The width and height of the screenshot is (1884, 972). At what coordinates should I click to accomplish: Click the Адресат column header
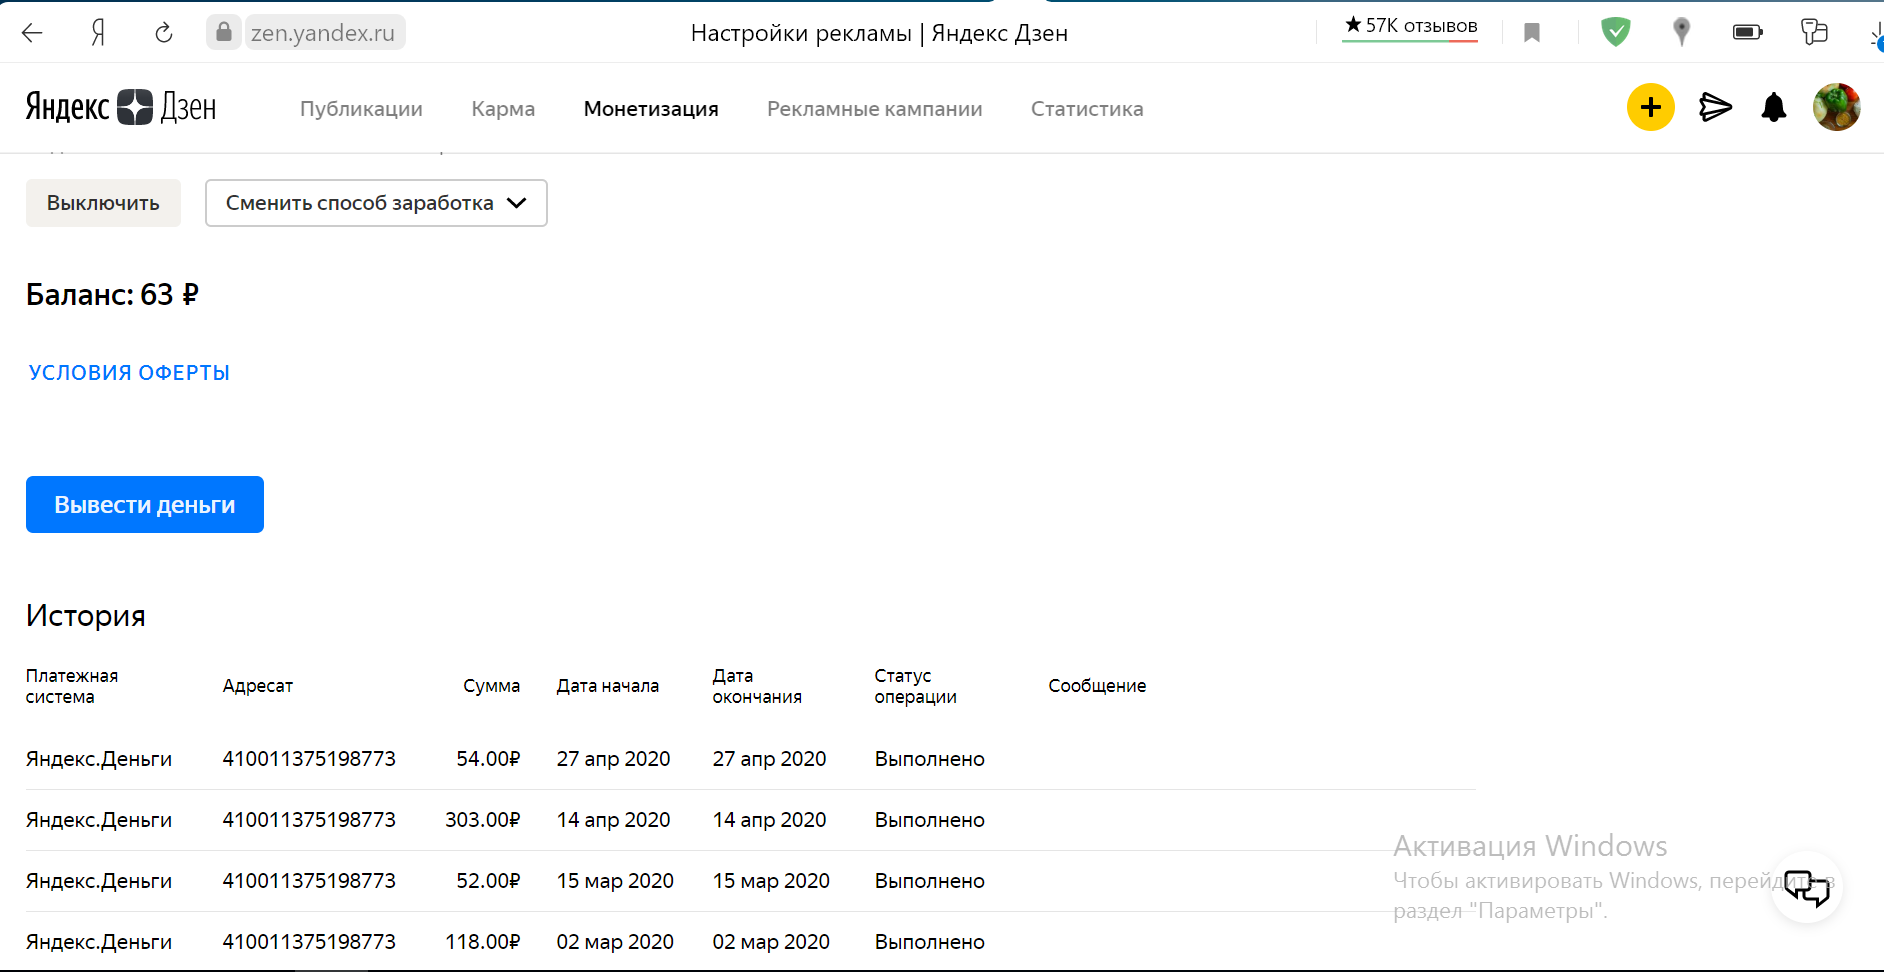[258, 686]
